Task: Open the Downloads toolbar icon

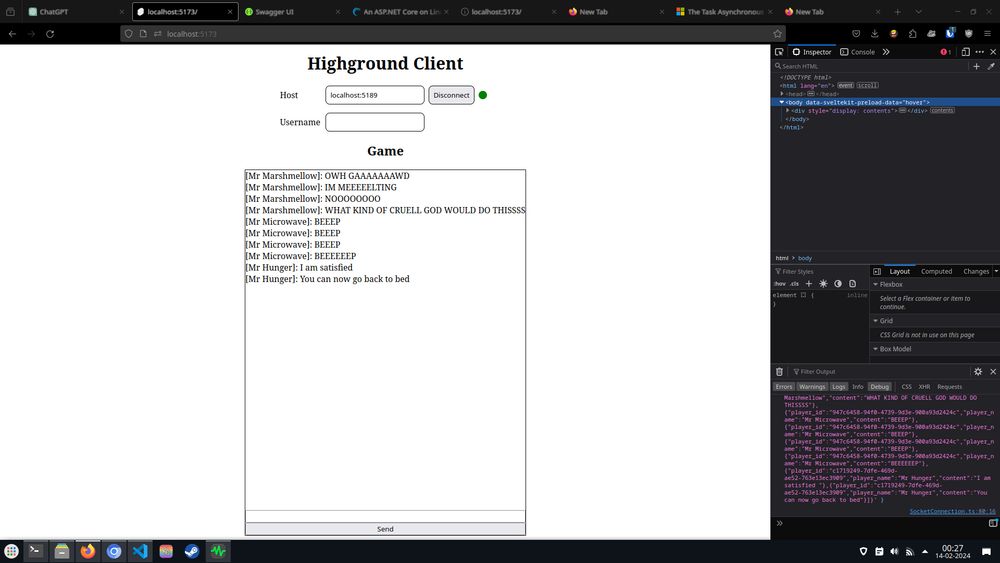Action: (874, 34)
